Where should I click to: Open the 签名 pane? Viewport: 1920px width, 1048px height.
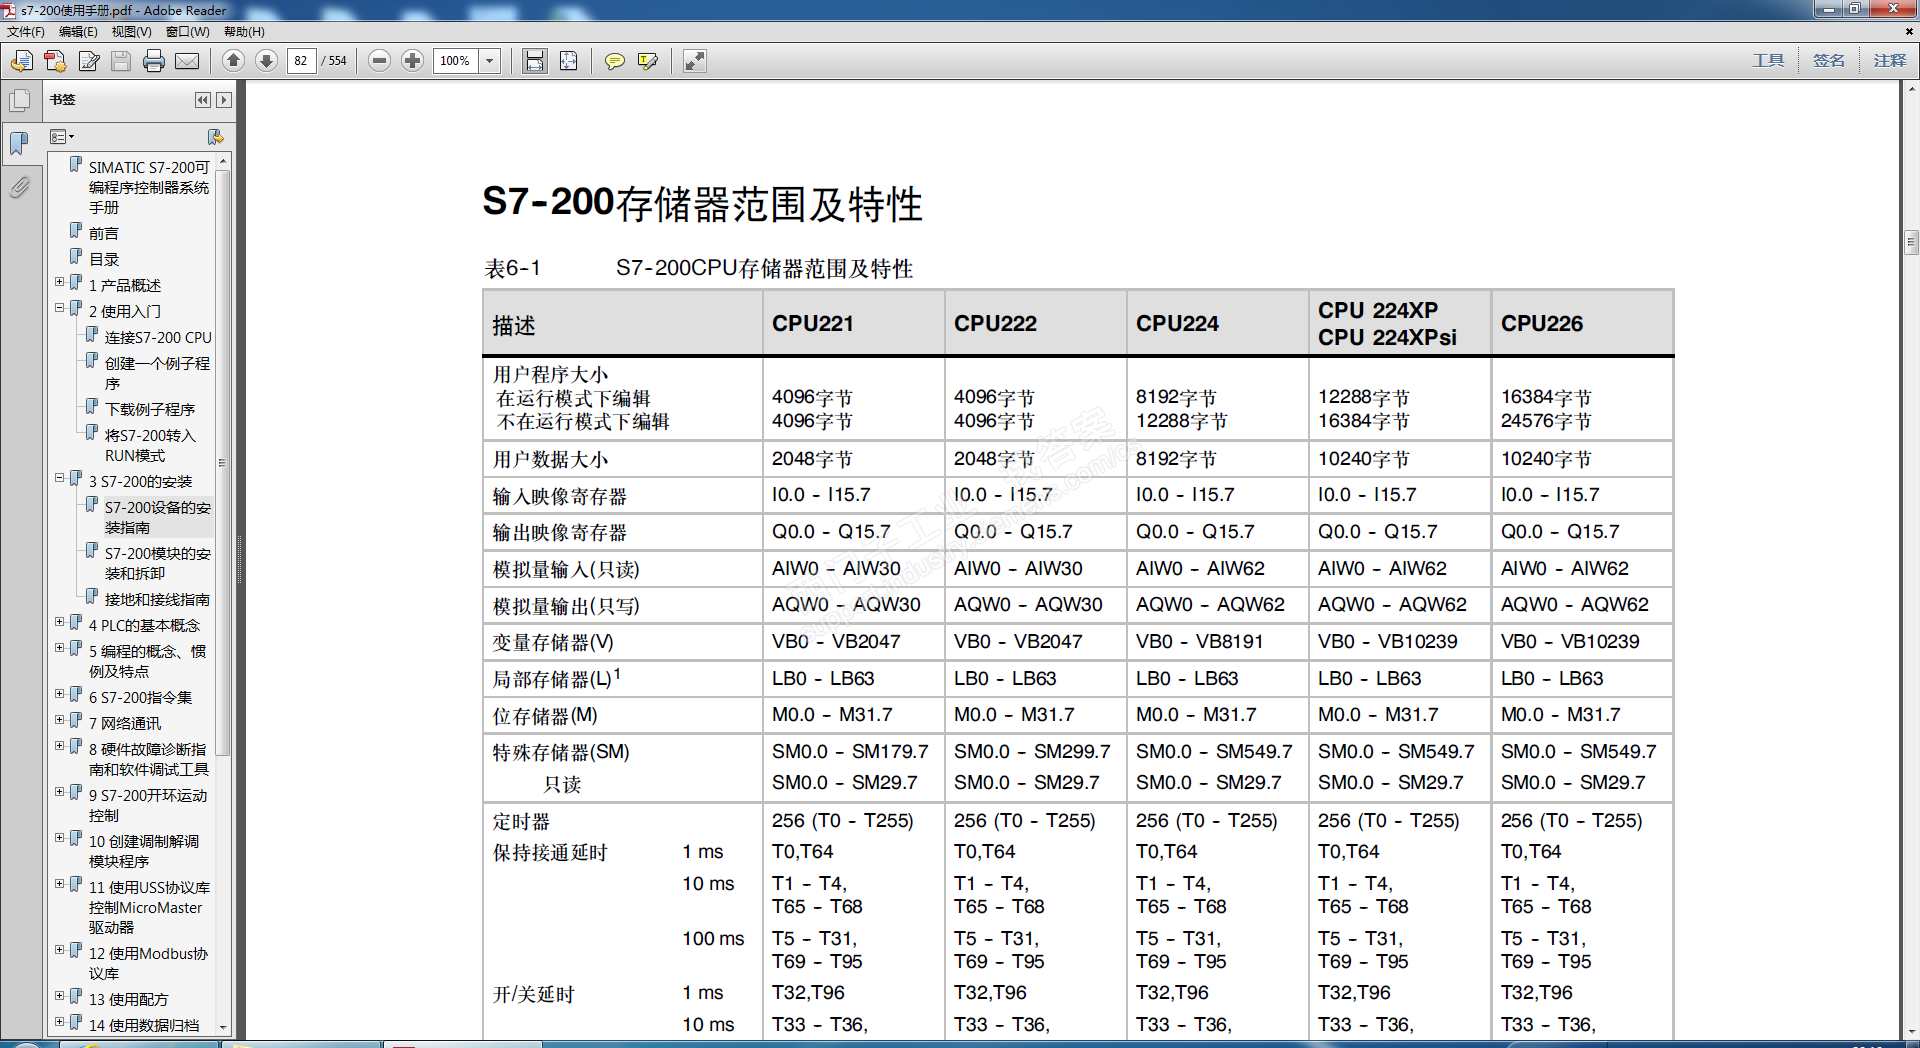[1829, 61]
